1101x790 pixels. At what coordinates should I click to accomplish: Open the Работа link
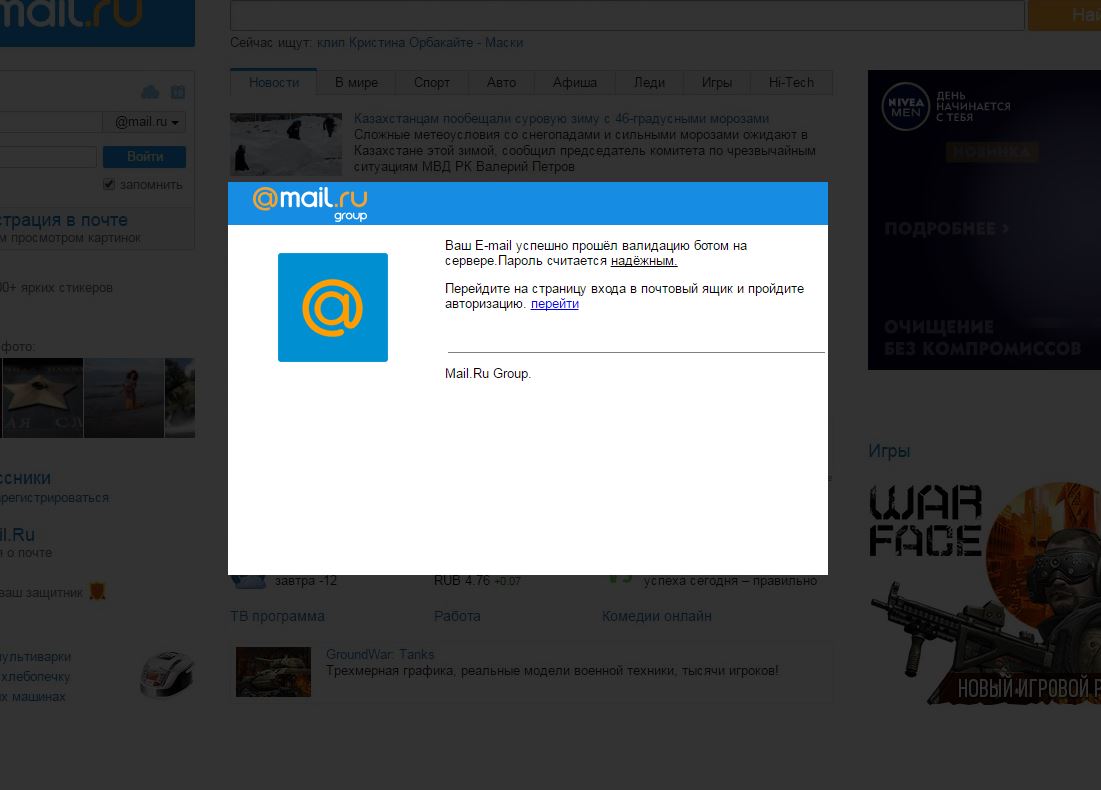tap(457, 617)
